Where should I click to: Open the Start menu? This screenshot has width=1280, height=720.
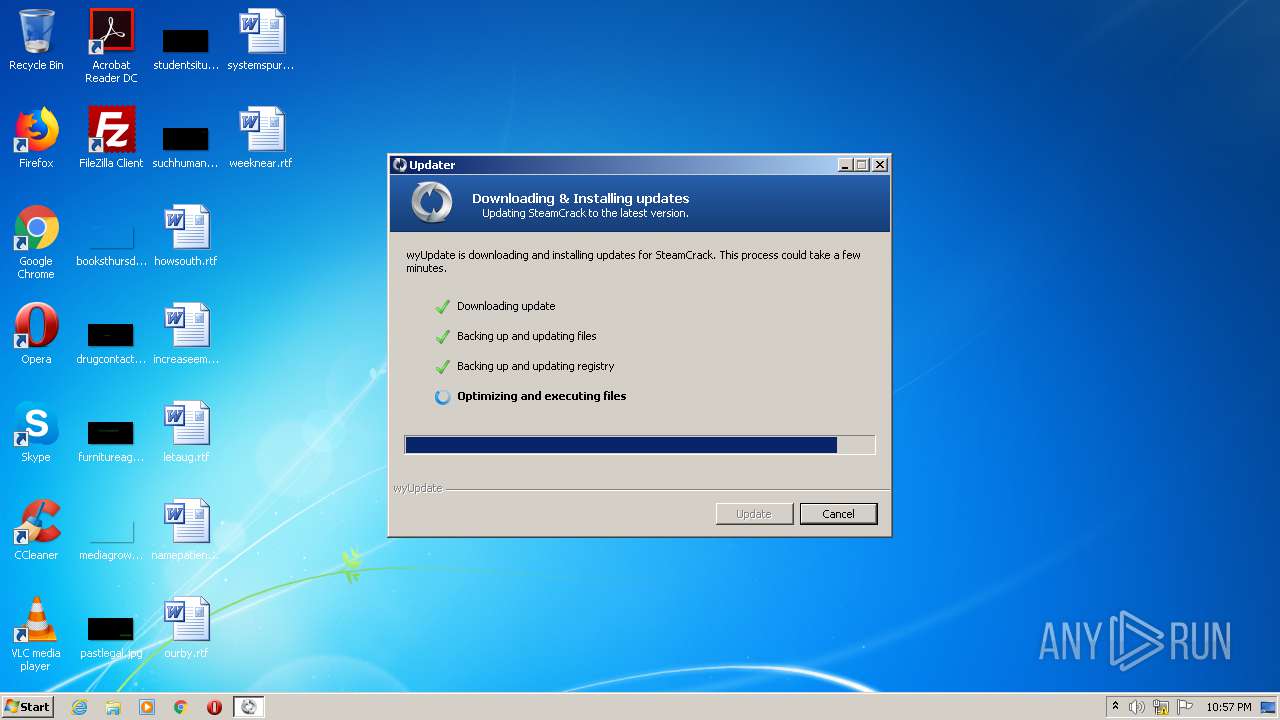pos(27,707)
